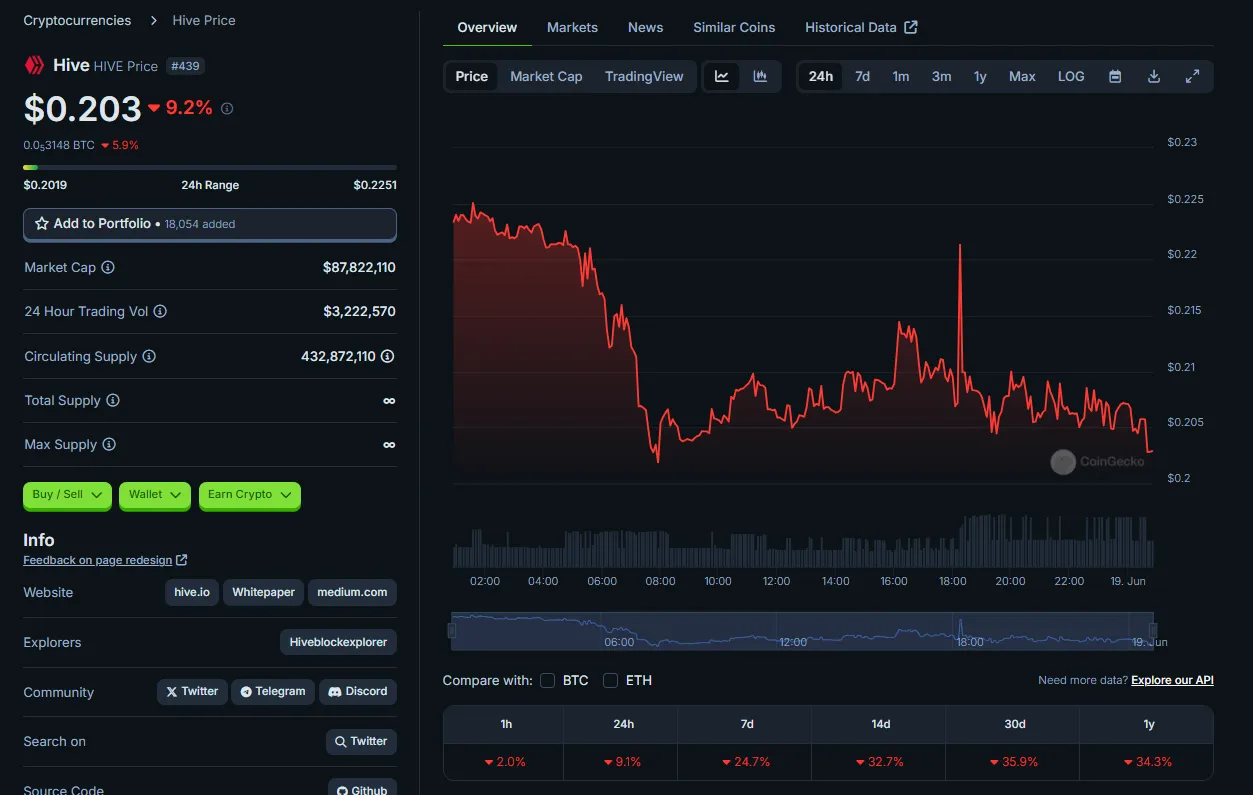1253x795 pixels.
Task: Enable the BTC compare checkbox
Action: coord(548,680)
